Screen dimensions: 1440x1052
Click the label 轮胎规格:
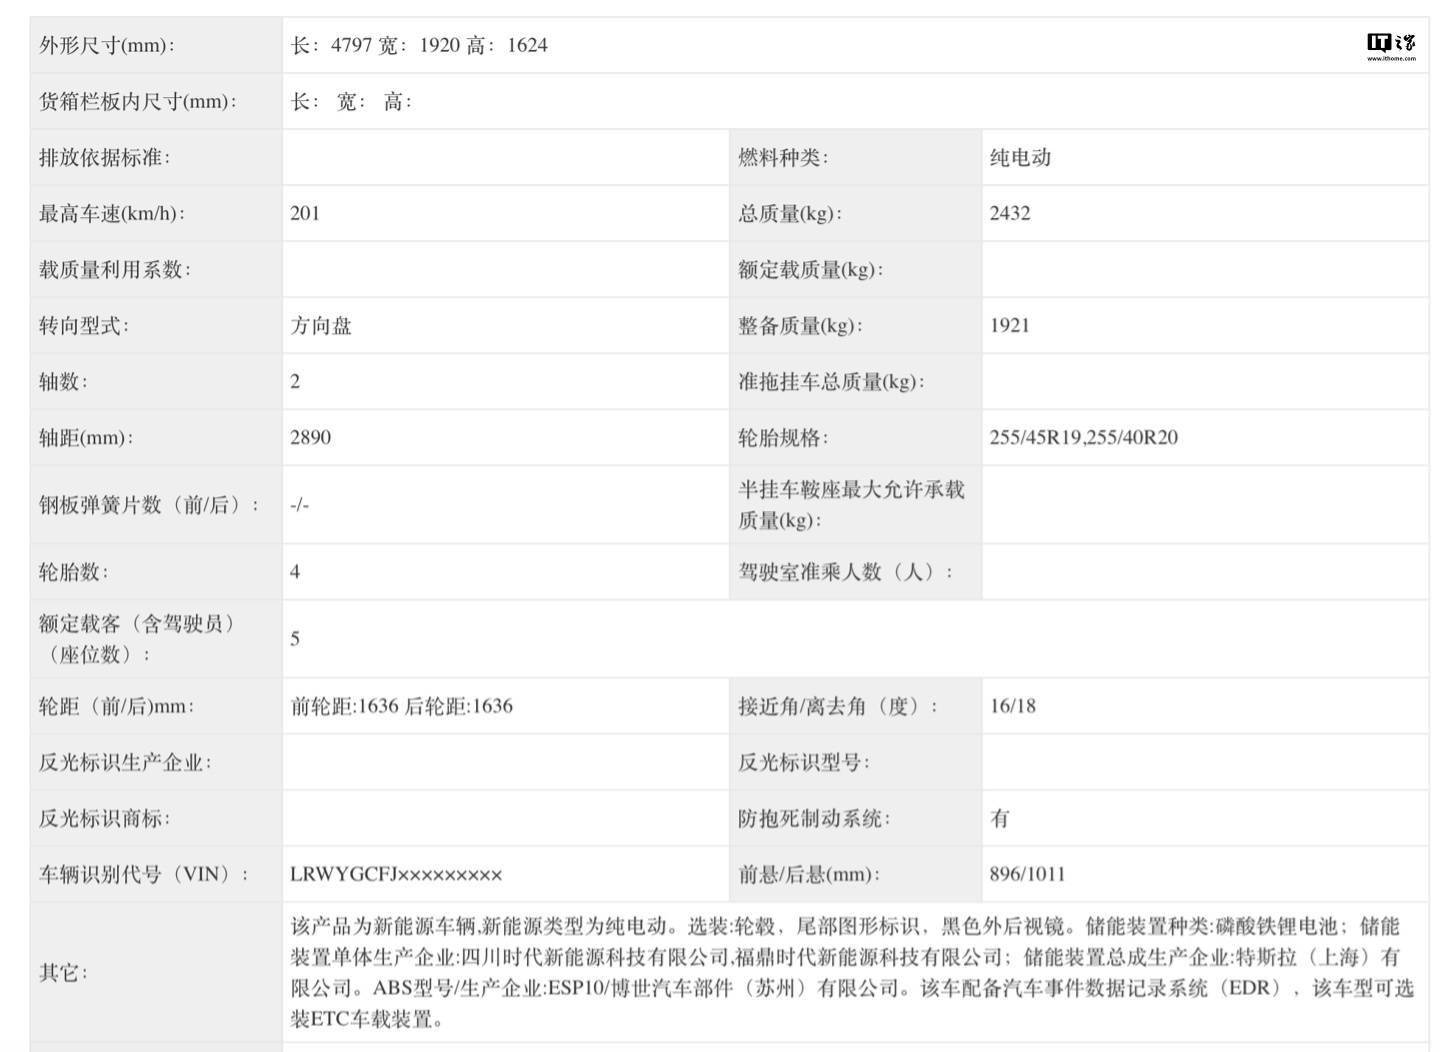click(784, 437)
